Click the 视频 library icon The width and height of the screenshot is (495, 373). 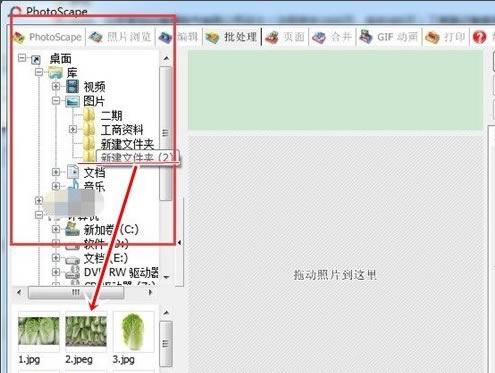[72, 86]
